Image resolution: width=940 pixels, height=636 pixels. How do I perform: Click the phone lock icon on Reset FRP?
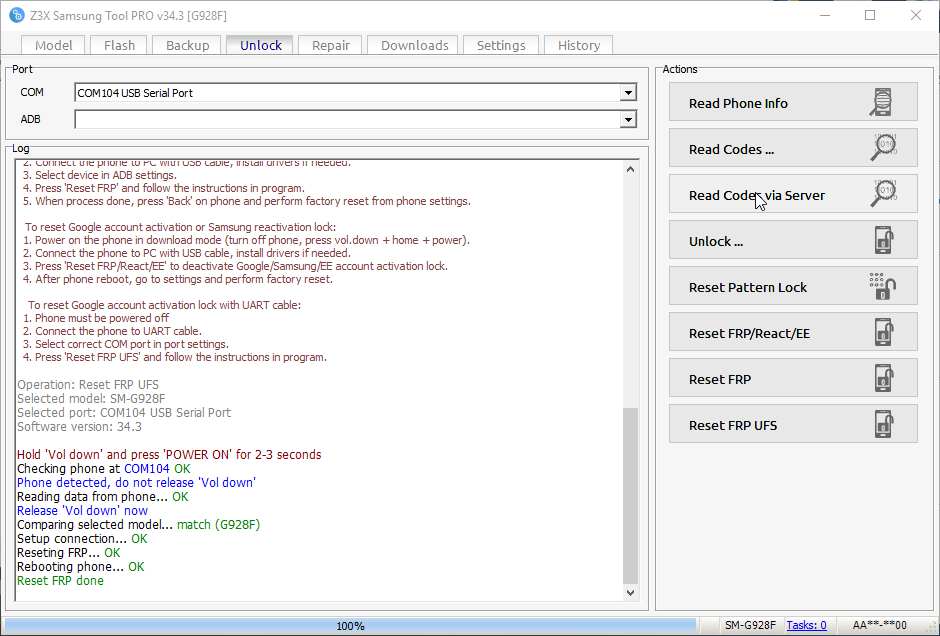[884, 378]
